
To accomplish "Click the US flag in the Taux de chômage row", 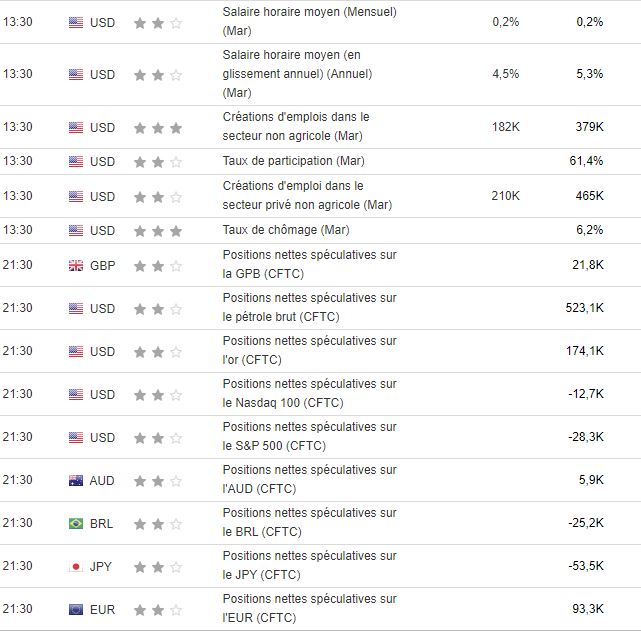I will (76, 230).
